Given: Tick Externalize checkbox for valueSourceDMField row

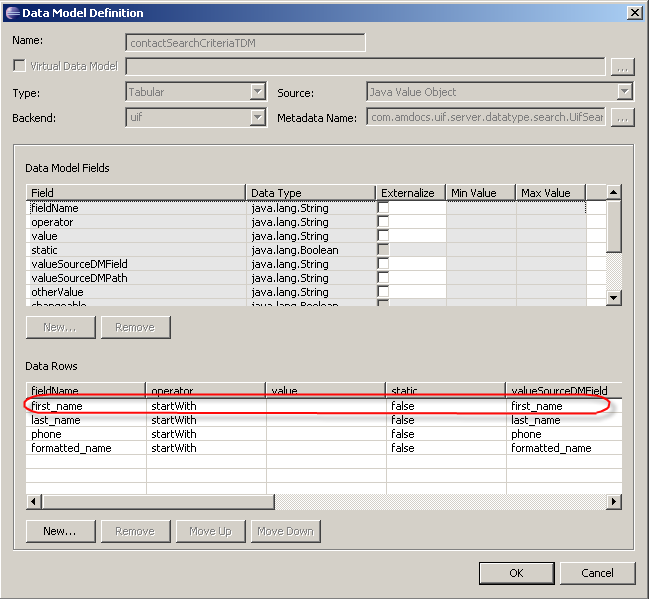Looking at the screenshot, I should (383, 264).
